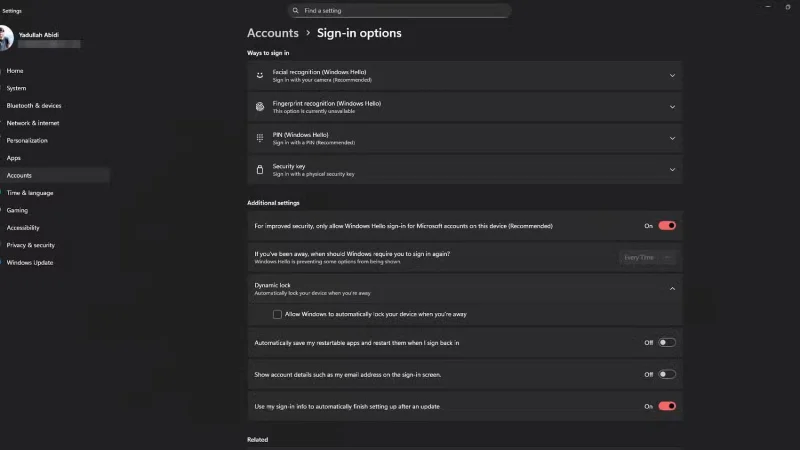Click the Sign-in options page heading
The height and width of the screenshot is (450, 800).
click(359, 33)
